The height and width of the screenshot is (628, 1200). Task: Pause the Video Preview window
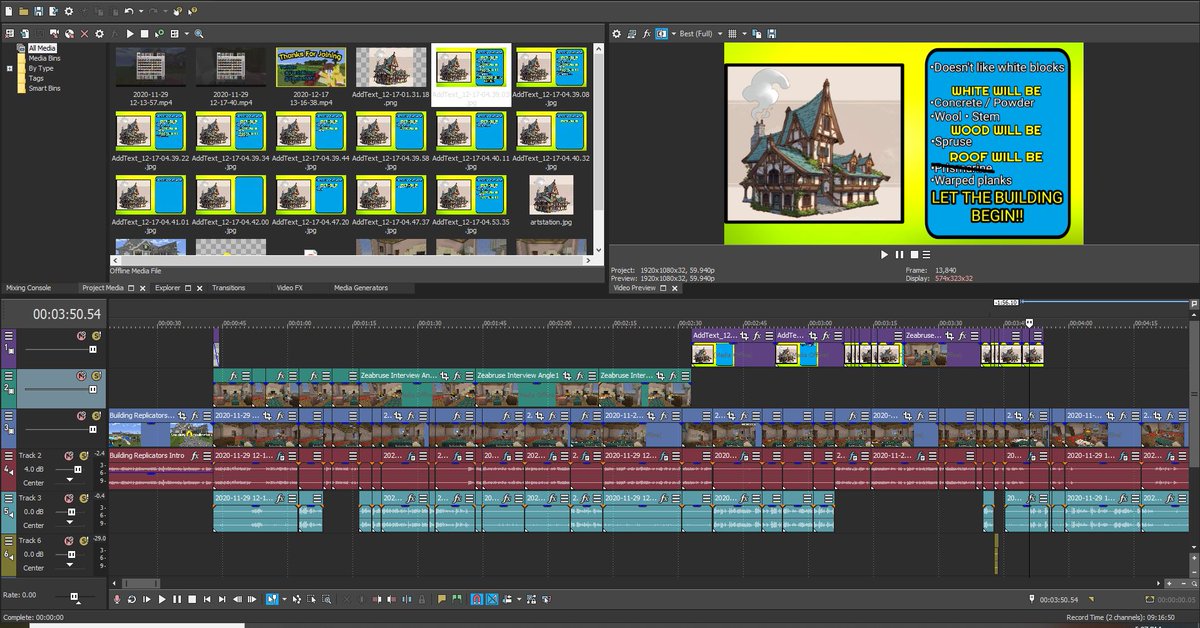point(898,255)
